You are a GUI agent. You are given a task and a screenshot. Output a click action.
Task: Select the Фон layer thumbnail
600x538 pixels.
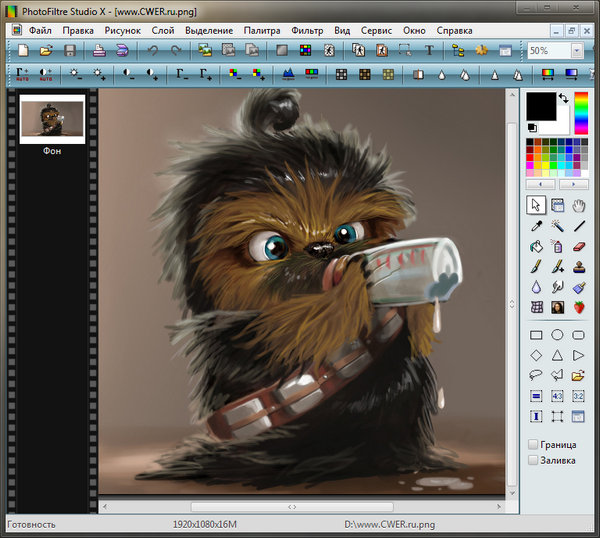click(x=52, y=119)
